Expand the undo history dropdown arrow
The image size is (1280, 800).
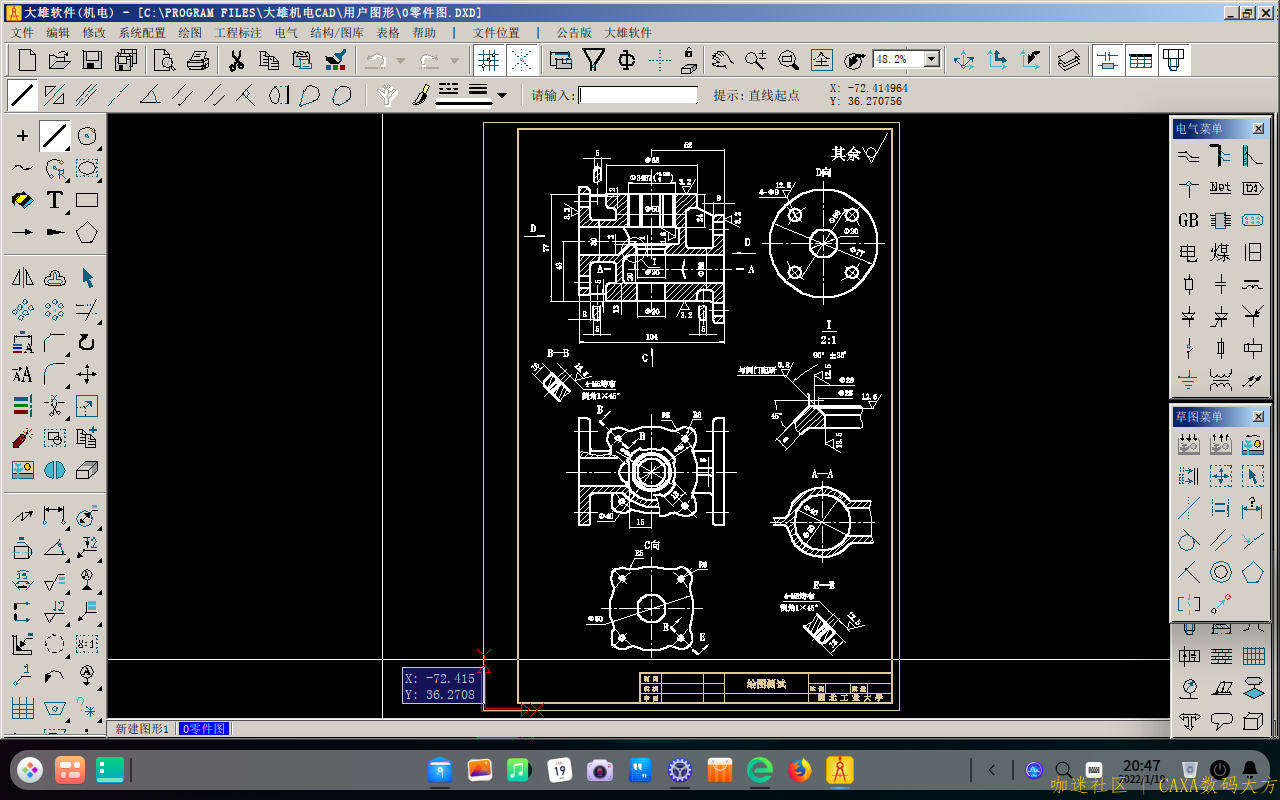(400, 61)
